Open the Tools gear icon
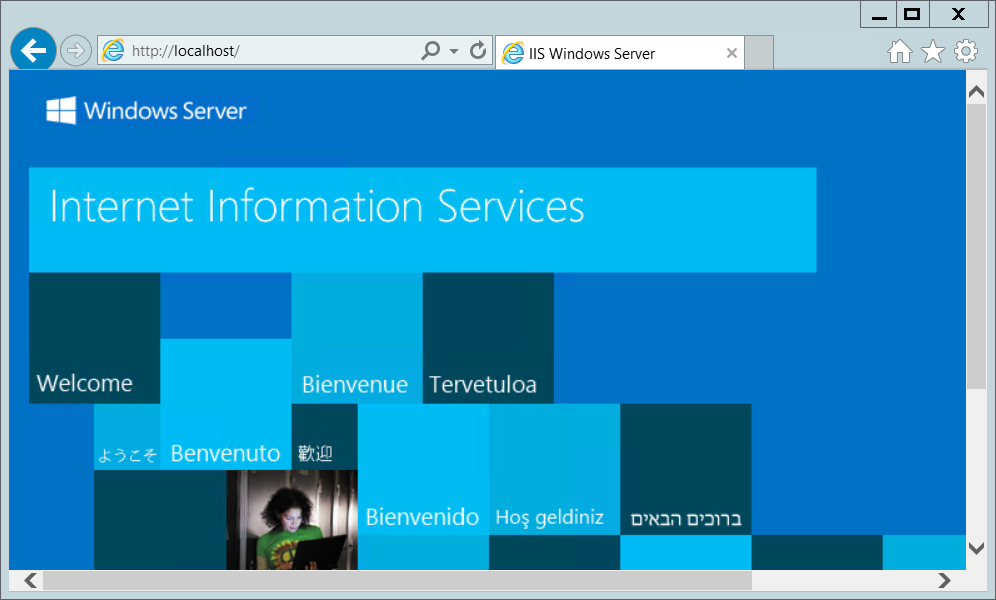Image resolution: width=996 pixels, height=600 pixels. pos(965,52)
